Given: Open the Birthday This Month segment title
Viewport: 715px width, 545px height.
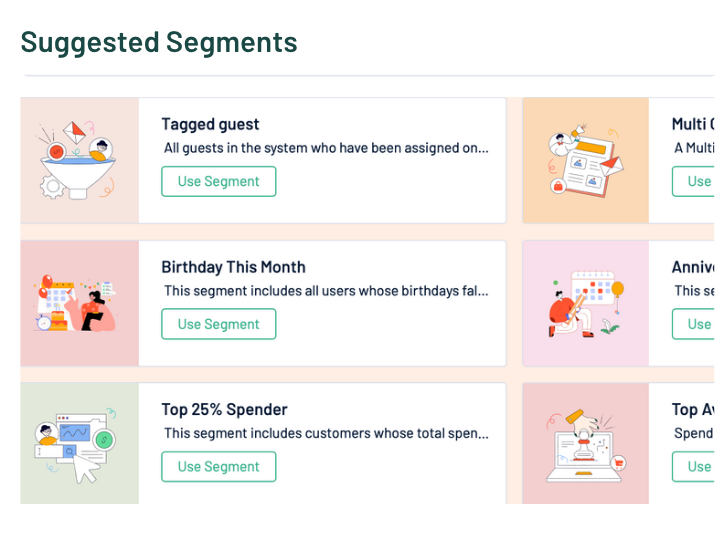Looking at the screenshot, I should point(233,267).
